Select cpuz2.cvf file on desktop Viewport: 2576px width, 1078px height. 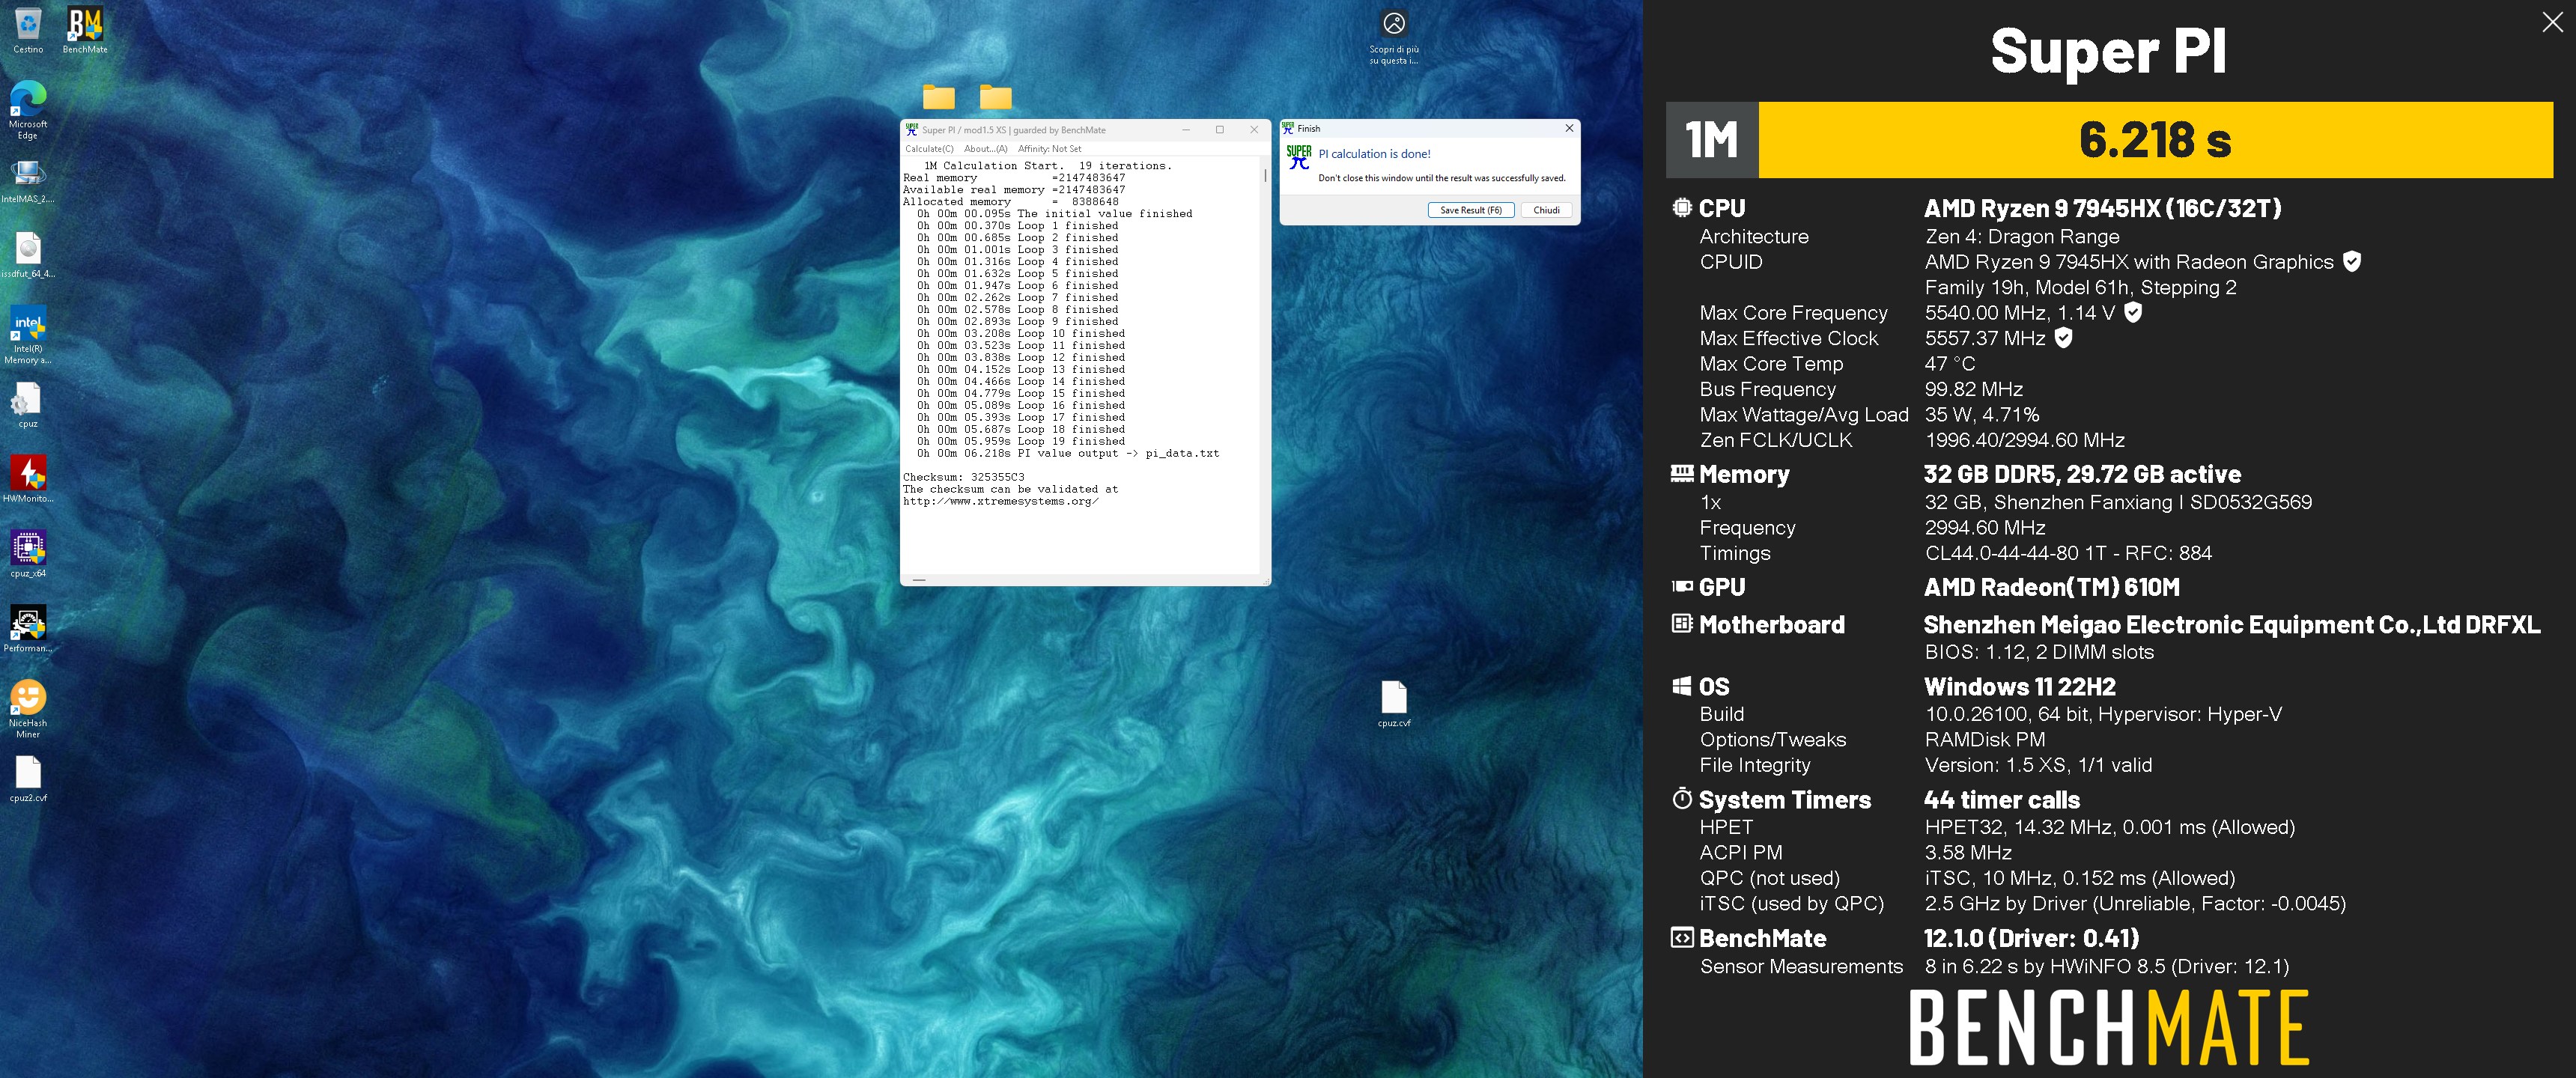28,779
